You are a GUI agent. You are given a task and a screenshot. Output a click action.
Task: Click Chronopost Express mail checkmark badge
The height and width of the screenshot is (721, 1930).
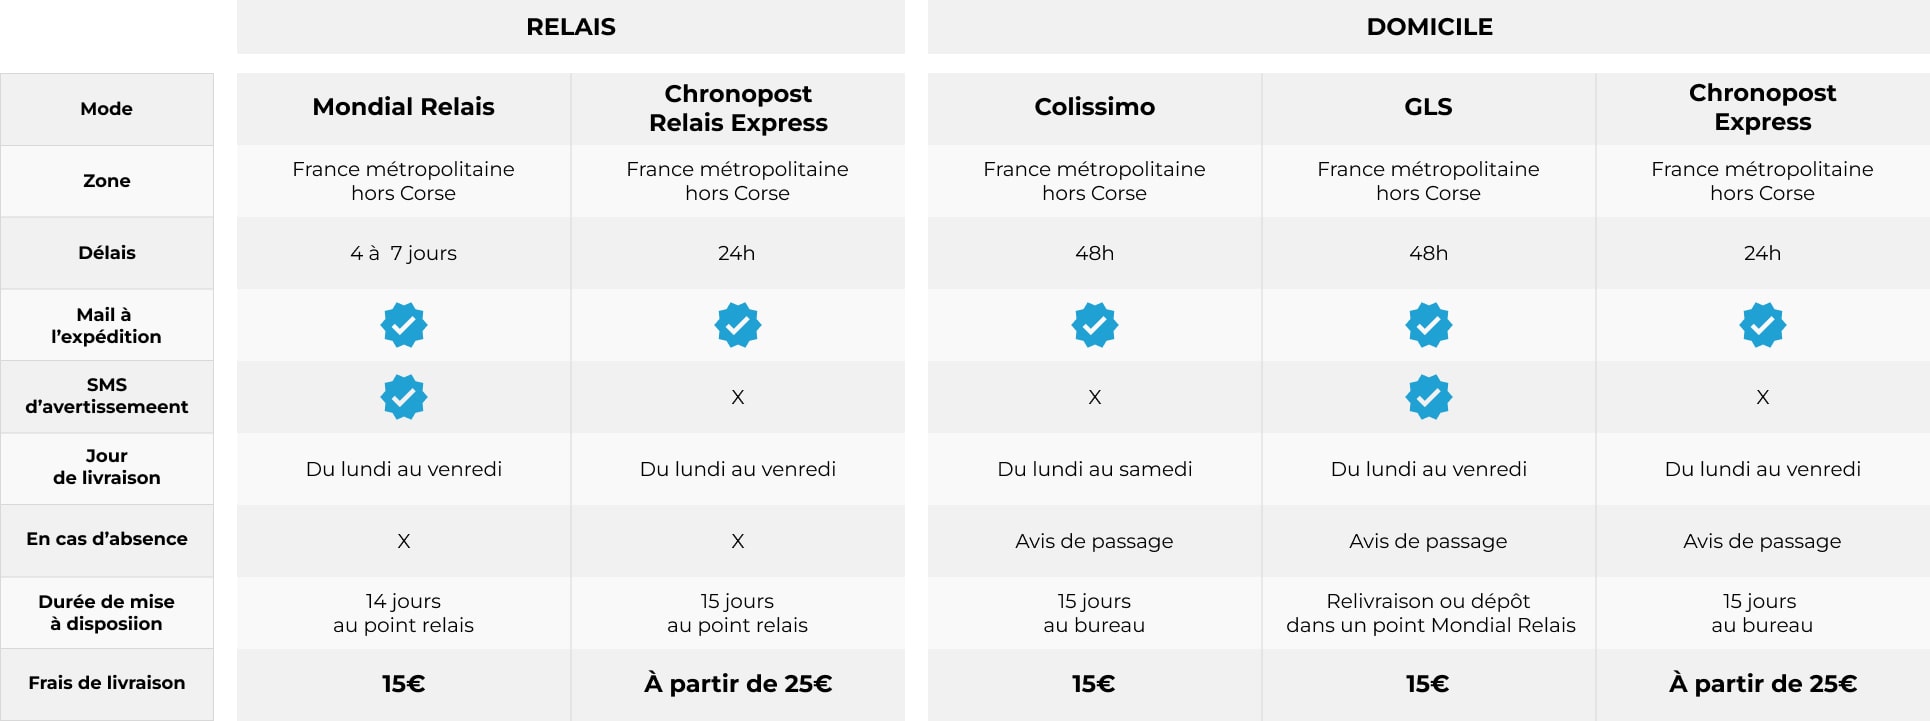[1763, 325]
